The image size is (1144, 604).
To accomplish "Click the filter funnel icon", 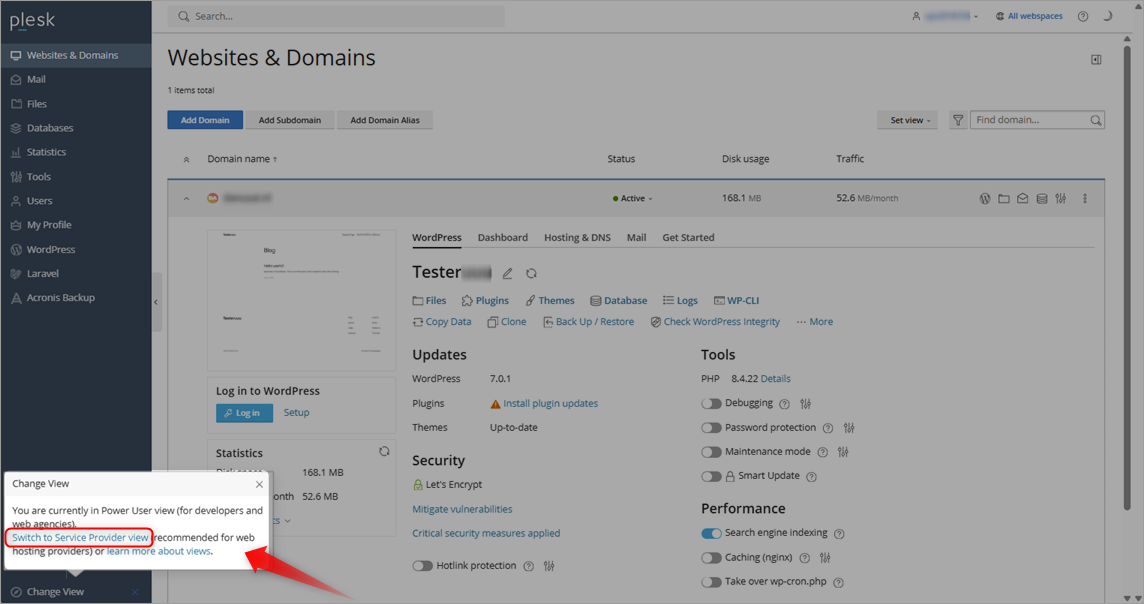I will 958,120.
